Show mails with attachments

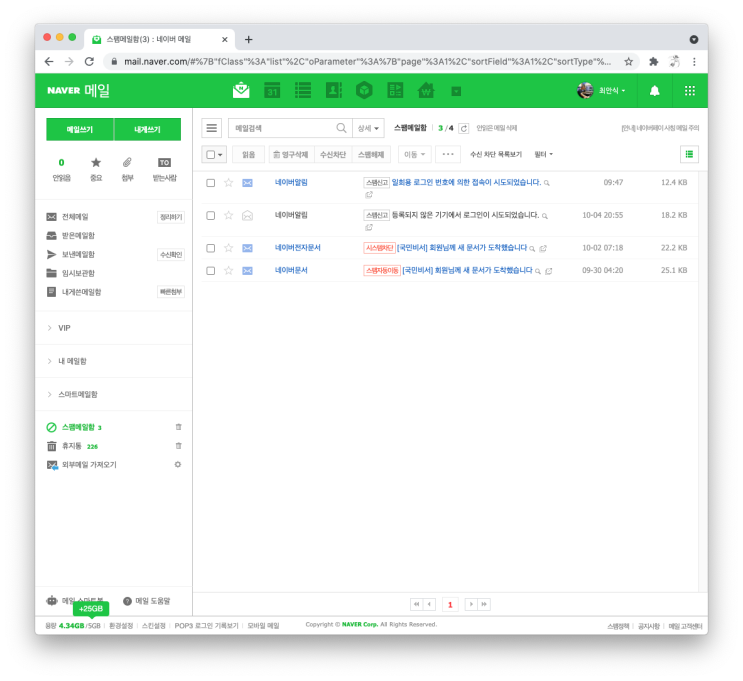pyautogui.click(x=127, y=169)
